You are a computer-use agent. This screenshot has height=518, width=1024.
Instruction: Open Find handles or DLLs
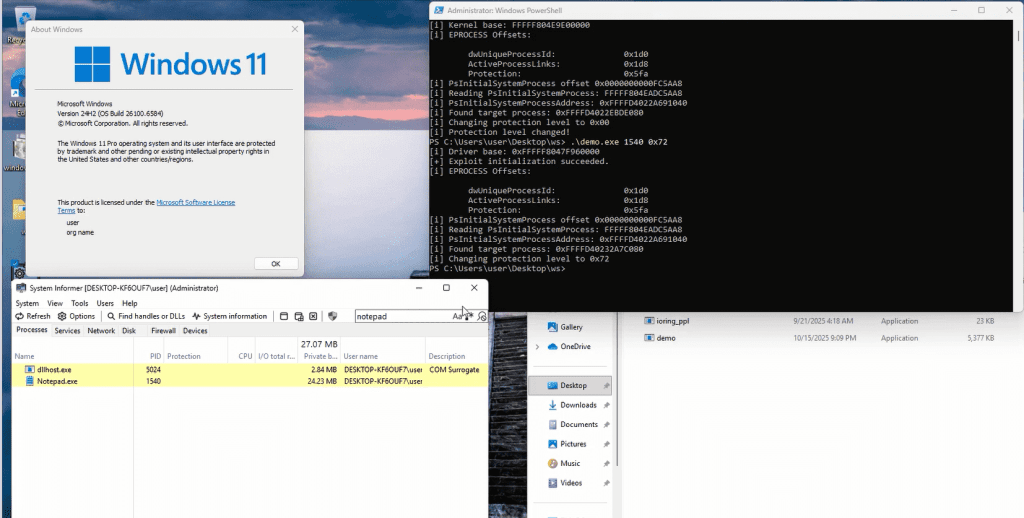146,316
